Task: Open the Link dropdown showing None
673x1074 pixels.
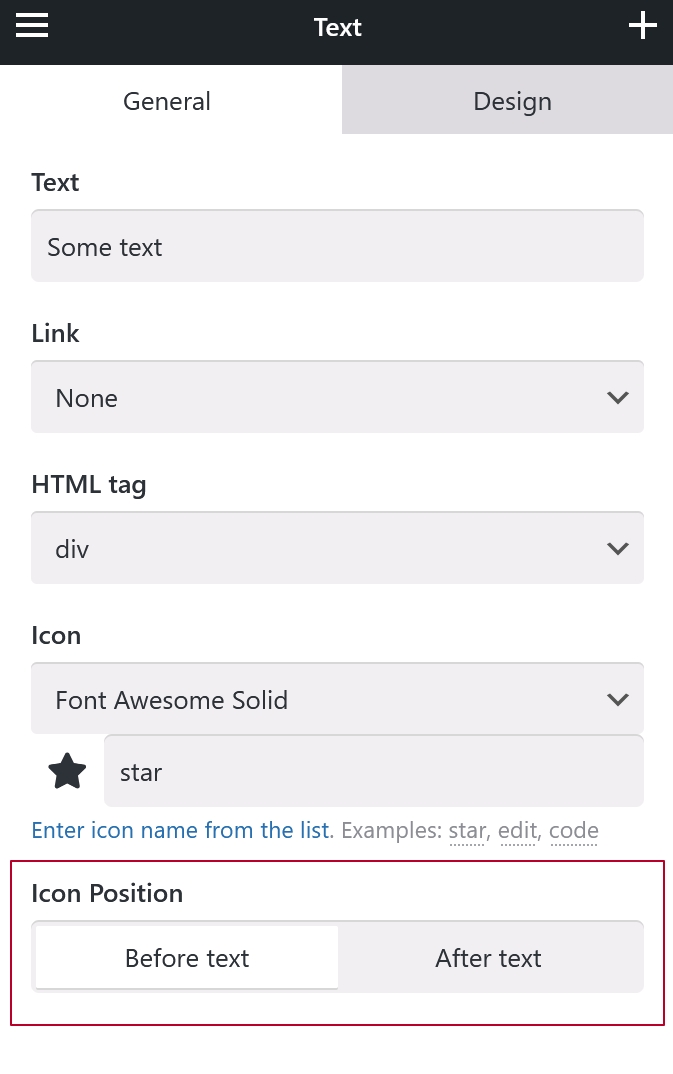Action: 337,398
